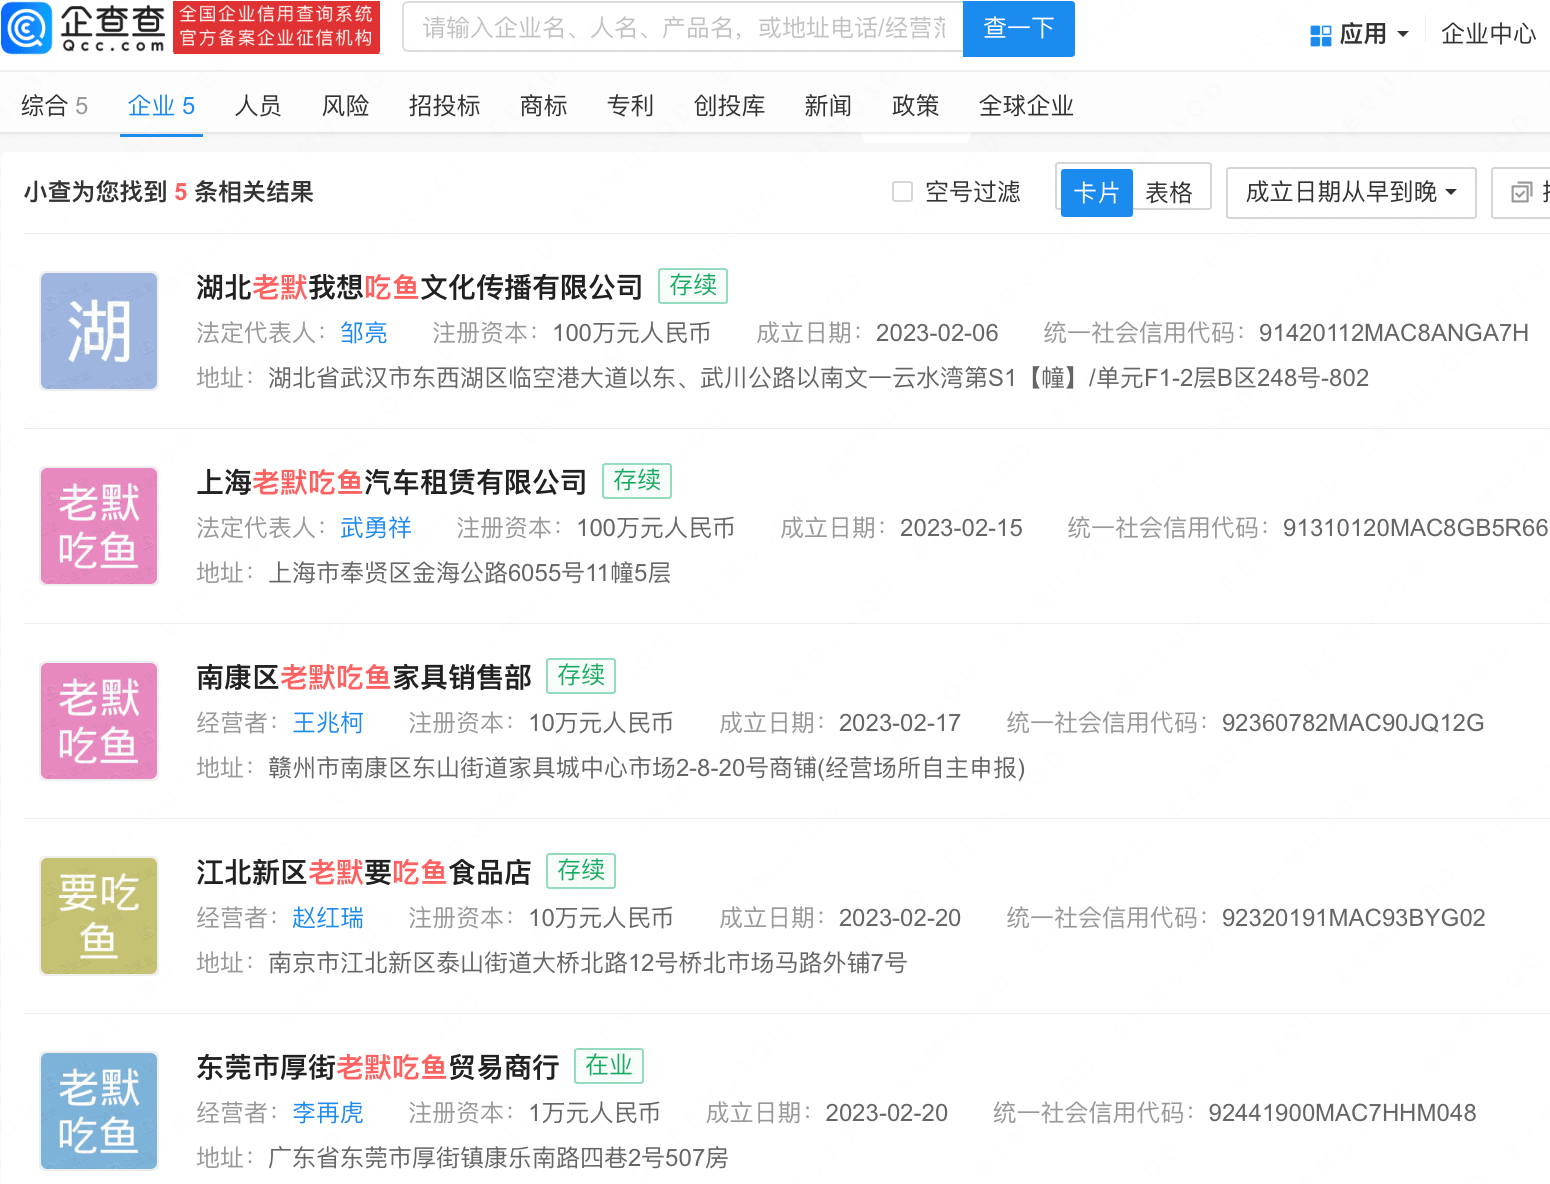Open the 上海老默吃鱼汽车租赁 pink logo tile
The height and width of the screenshot is (1184, 1550).
coord(99,526)
